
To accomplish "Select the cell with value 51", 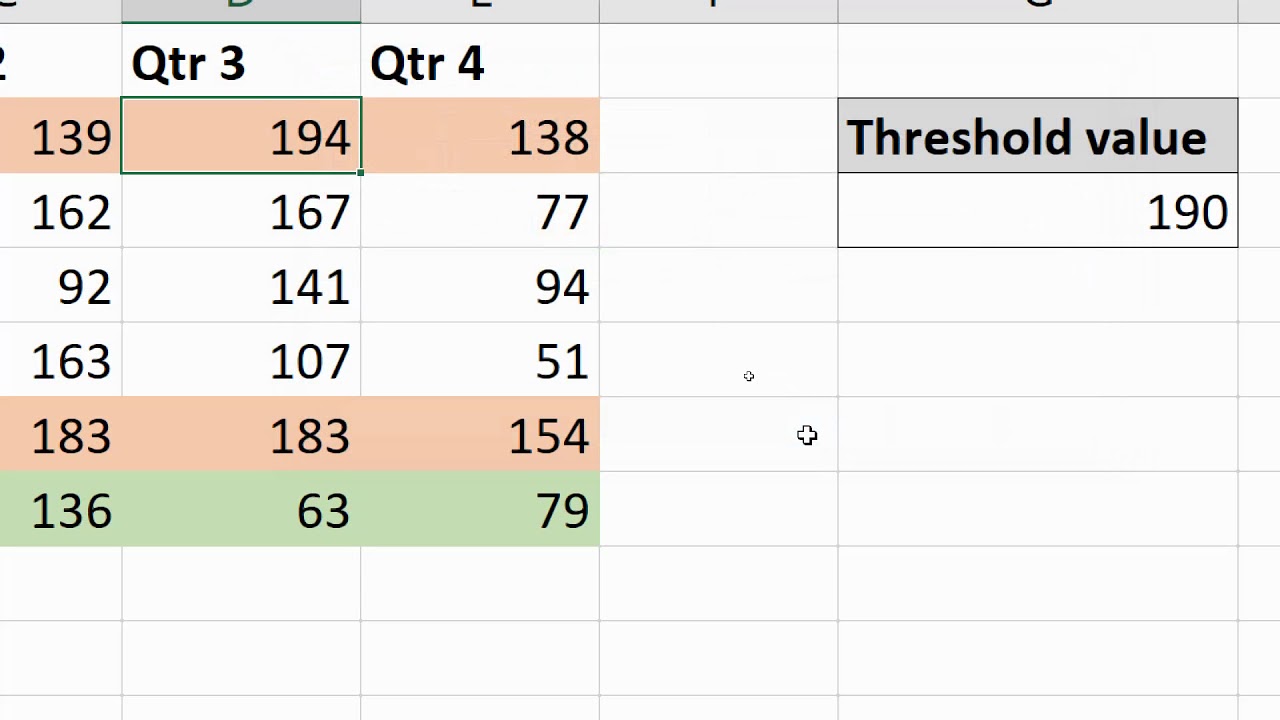I will pyautogui.click(x=480, y=360).
